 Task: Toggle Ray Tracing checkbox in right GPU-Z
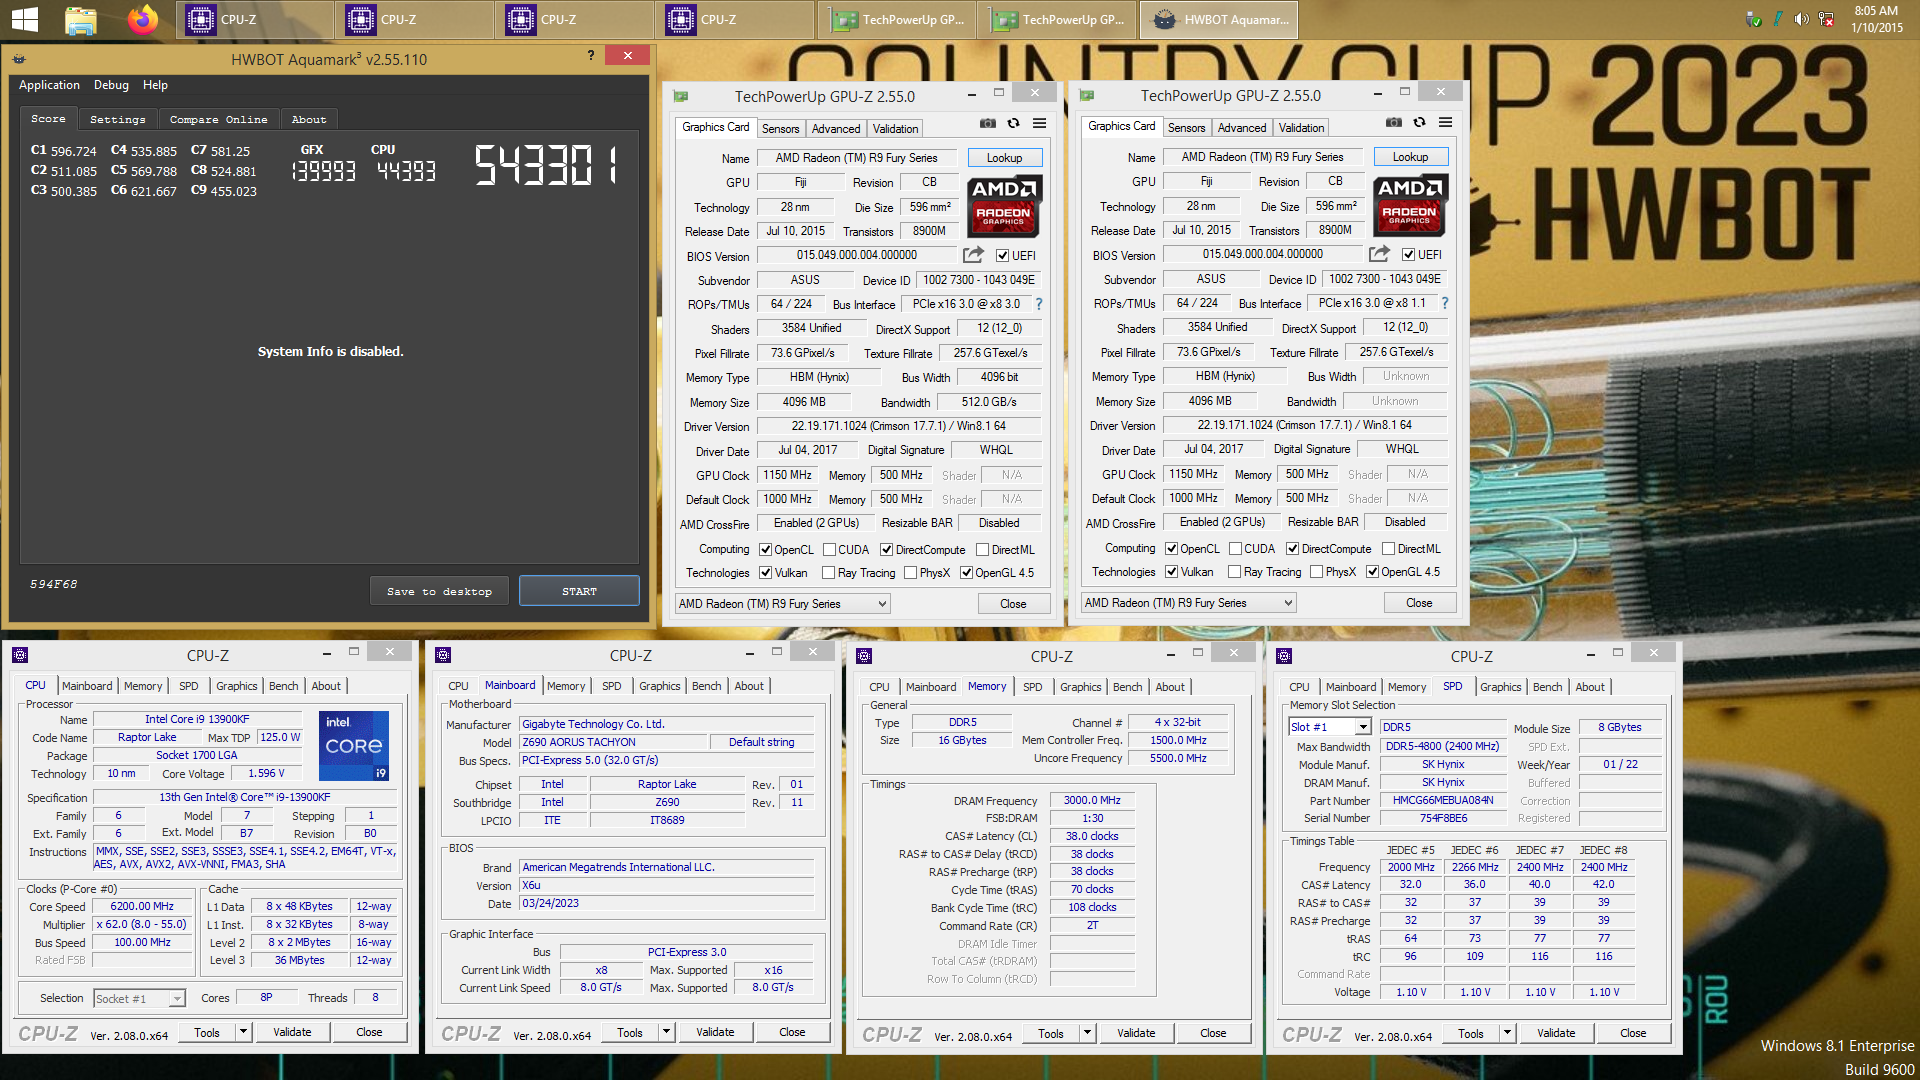click(x=1234, y=572)
